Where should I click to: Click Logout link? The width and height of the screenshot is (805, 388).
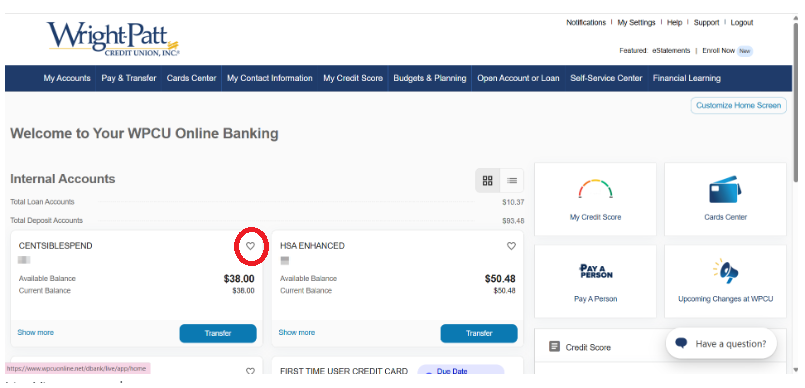click(x=741, y=23)
